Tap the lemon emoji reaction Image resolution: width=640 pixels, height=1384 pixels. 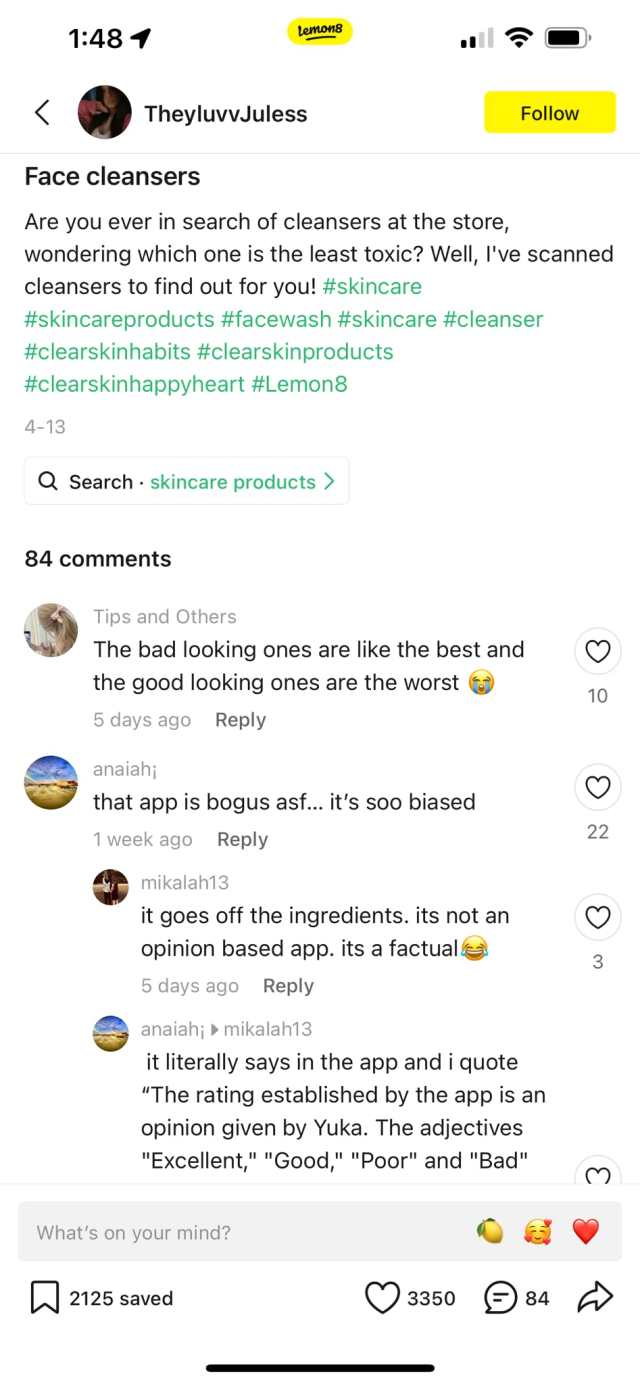click(489, 1232)
